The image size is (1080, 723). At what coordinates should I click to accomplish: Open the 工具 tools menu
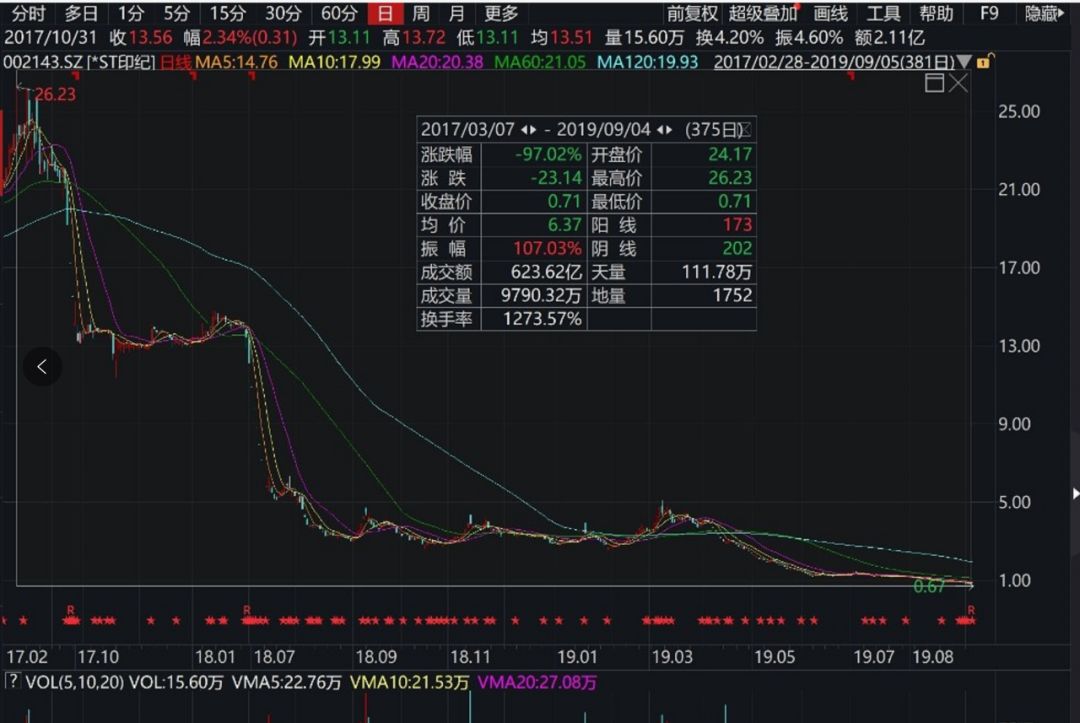[x=883, y=13]
